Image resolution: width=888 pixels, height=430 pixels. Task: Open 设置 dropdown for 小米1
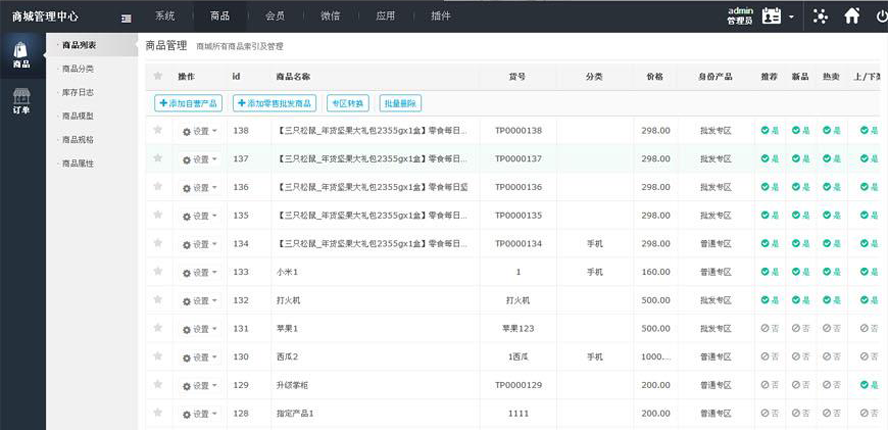[x=200, y=273]
